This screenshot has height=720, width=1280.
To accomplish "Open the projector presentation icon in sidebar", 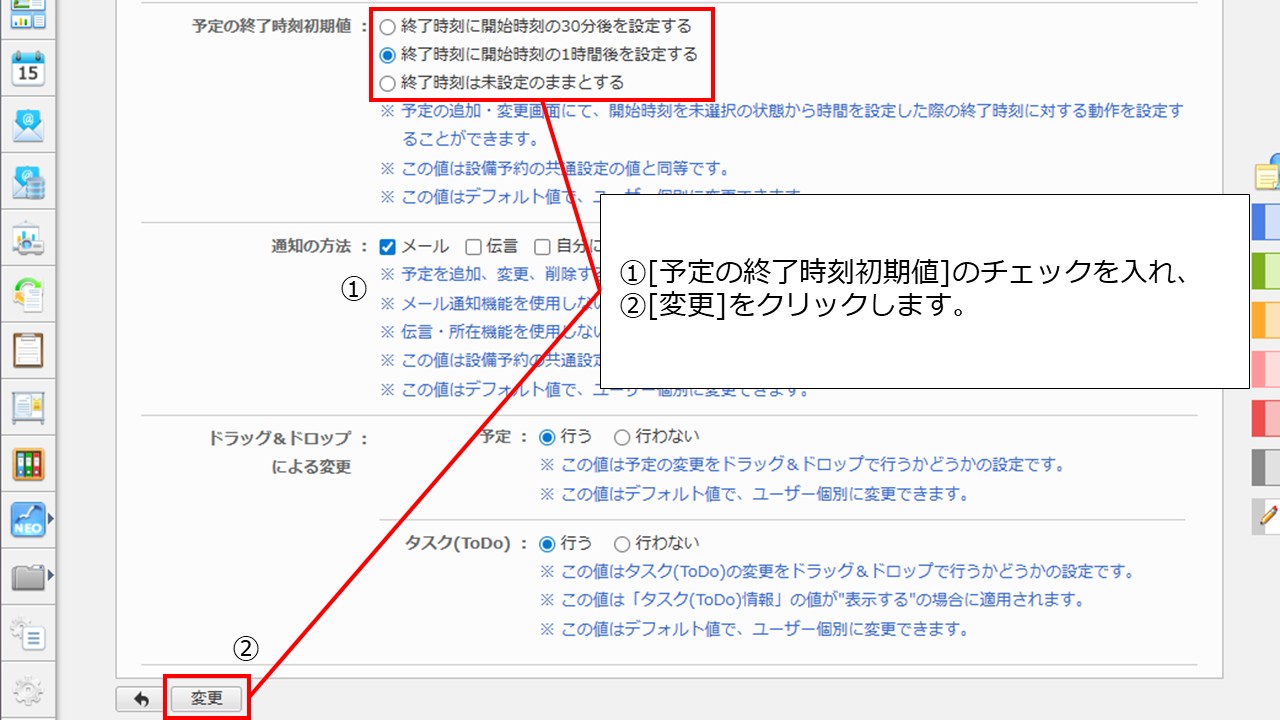I will pyautogui.click(x=28, y=239).
